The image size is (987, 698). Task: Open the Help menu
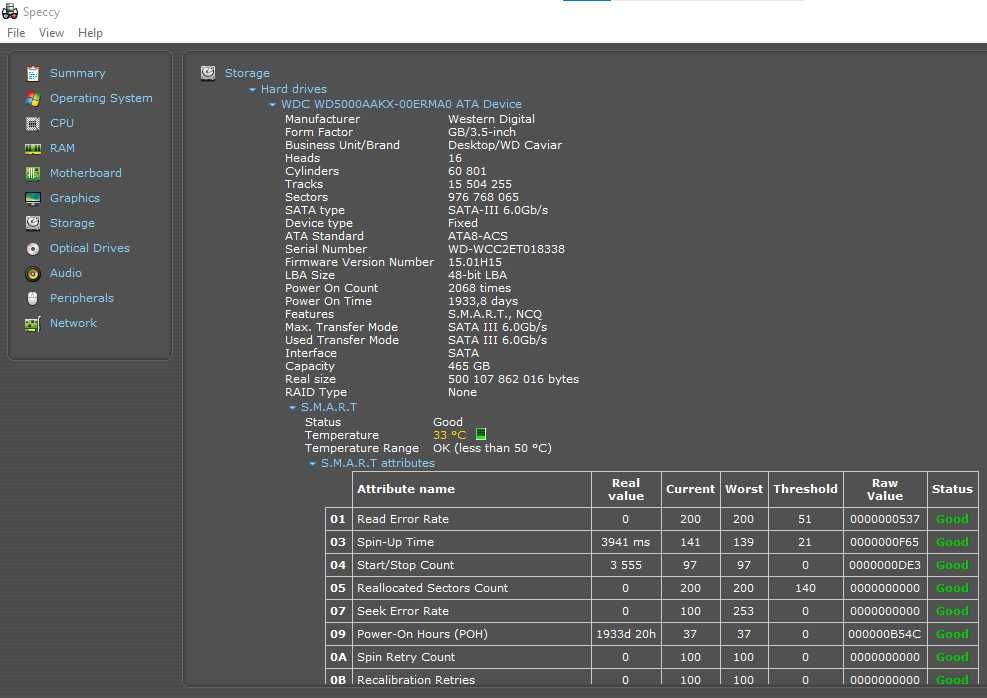coord(90,33)
